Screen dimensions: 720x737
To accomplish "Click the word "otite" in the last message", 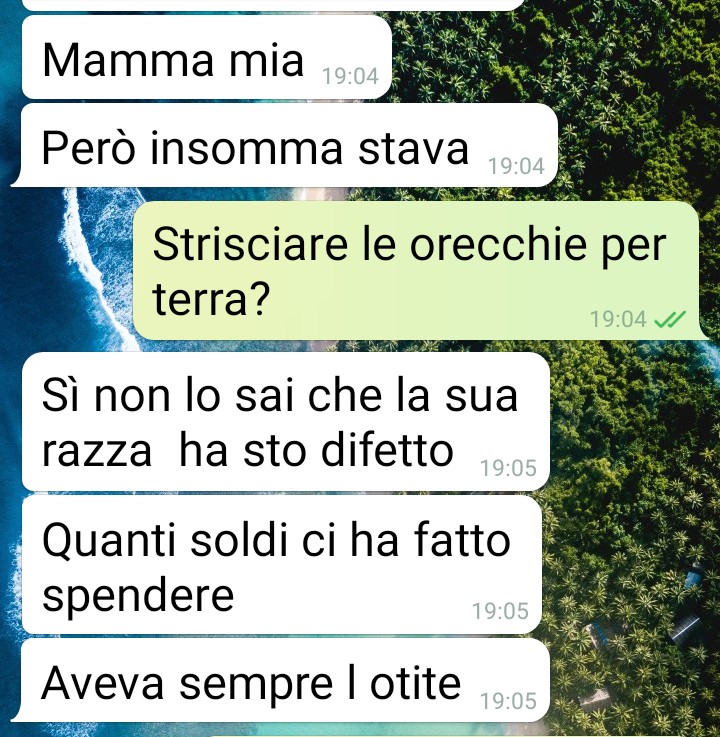I will [x=415, y=683].
